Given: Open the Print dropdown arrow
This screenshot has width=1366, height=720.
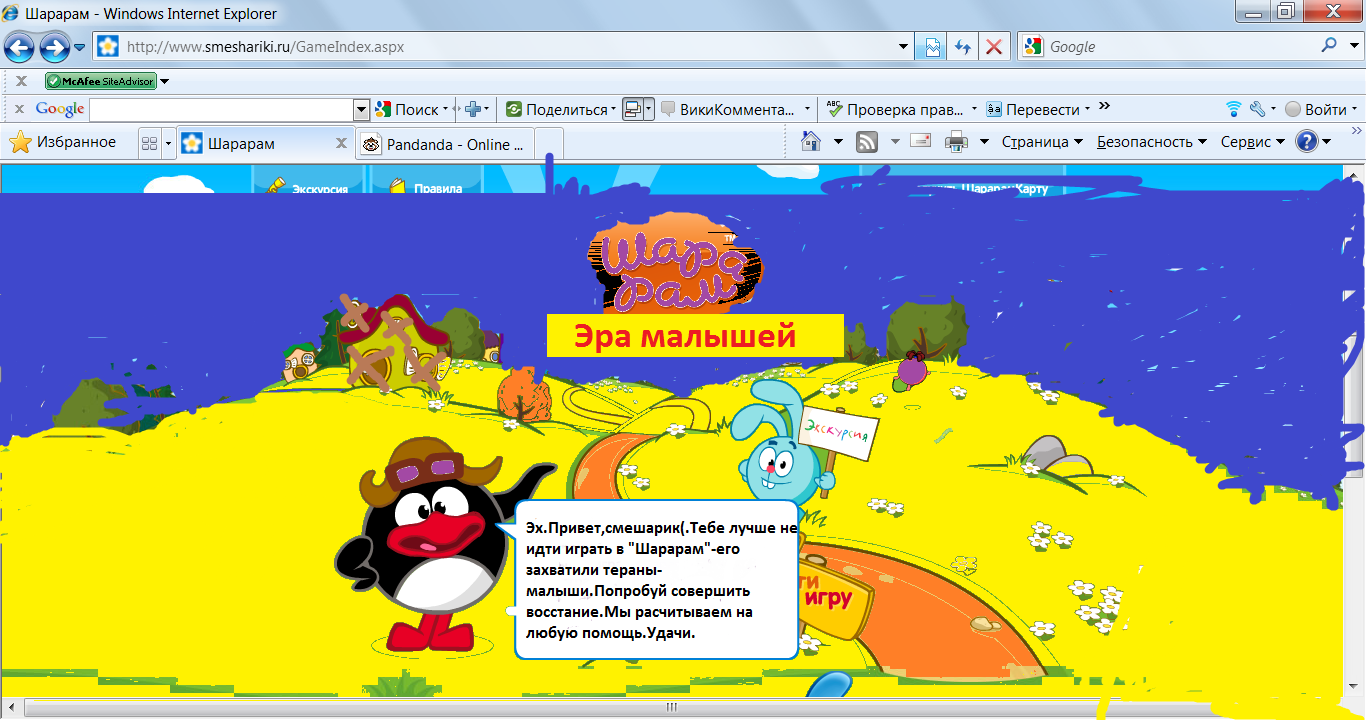Looking at the screenshot, I should [x=984, y=142].
